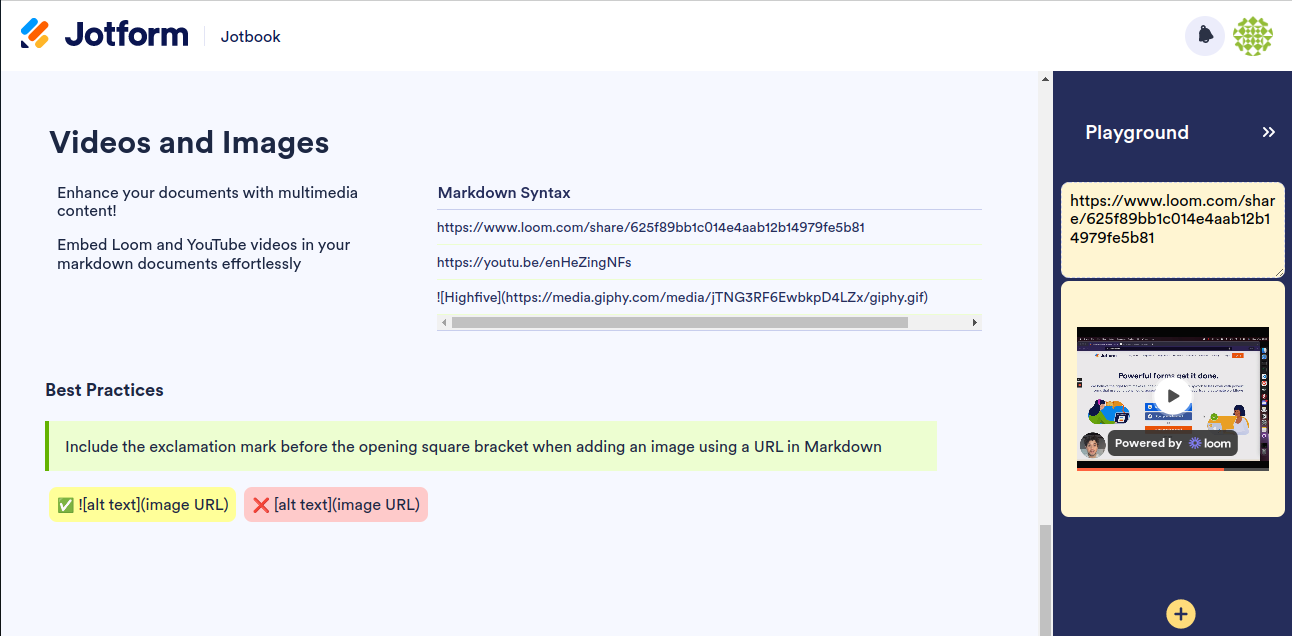Click the Playground panel title

tap(1137, 132)
